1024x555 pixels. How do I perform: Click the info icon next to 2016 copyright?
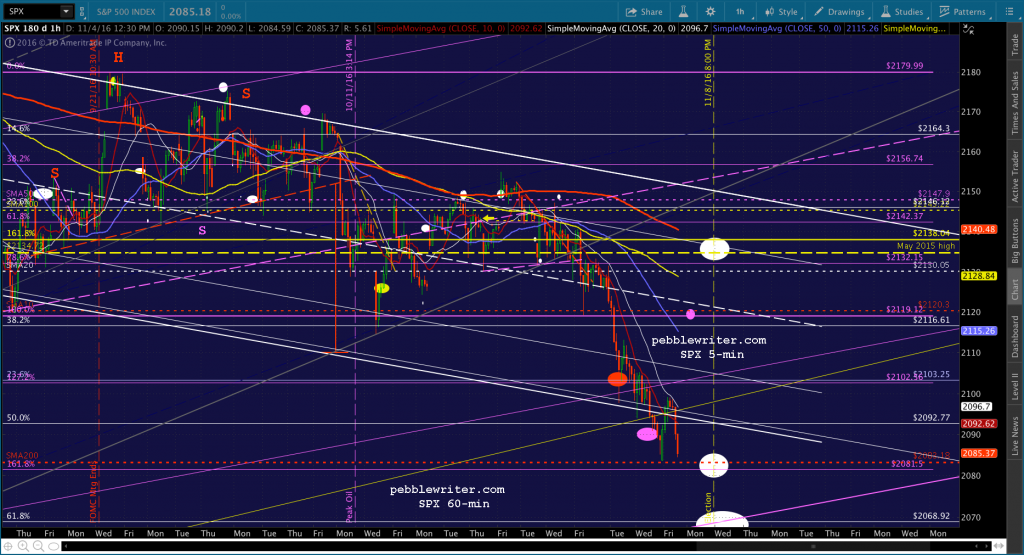[x=9, y=42]
